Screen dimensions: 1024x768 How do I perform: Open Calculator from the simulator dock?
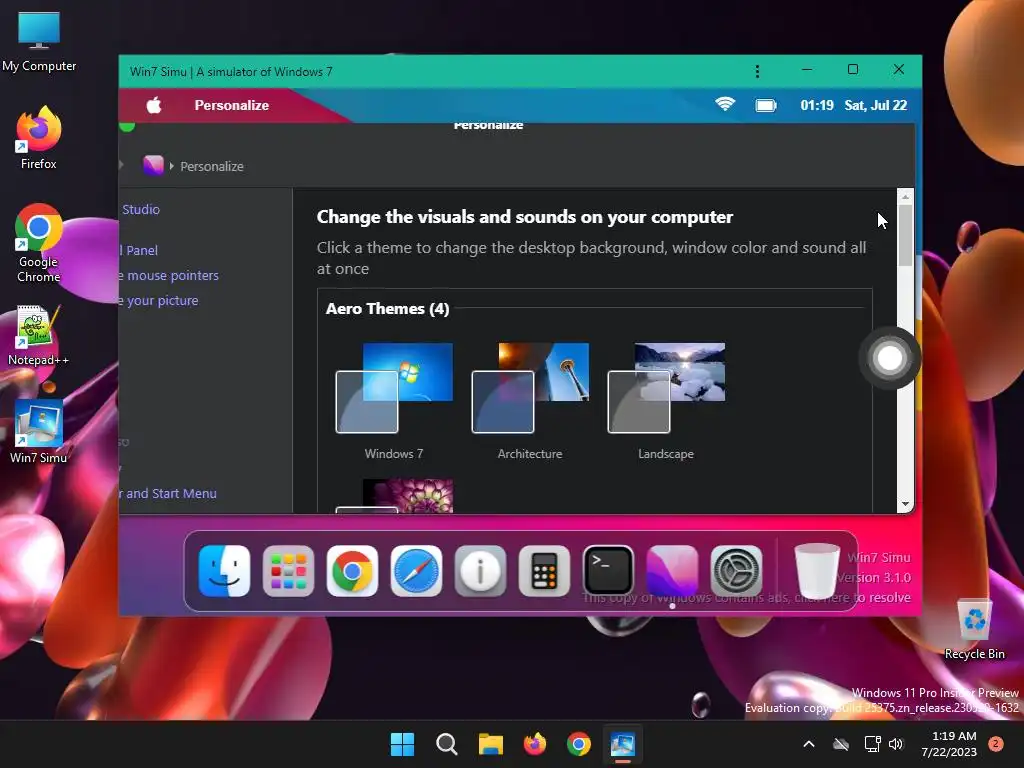point(544,571)
